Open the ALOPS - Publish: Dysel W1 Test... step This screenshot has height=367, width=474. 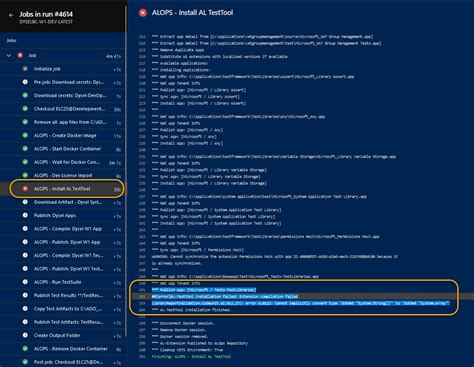point(62,269)
